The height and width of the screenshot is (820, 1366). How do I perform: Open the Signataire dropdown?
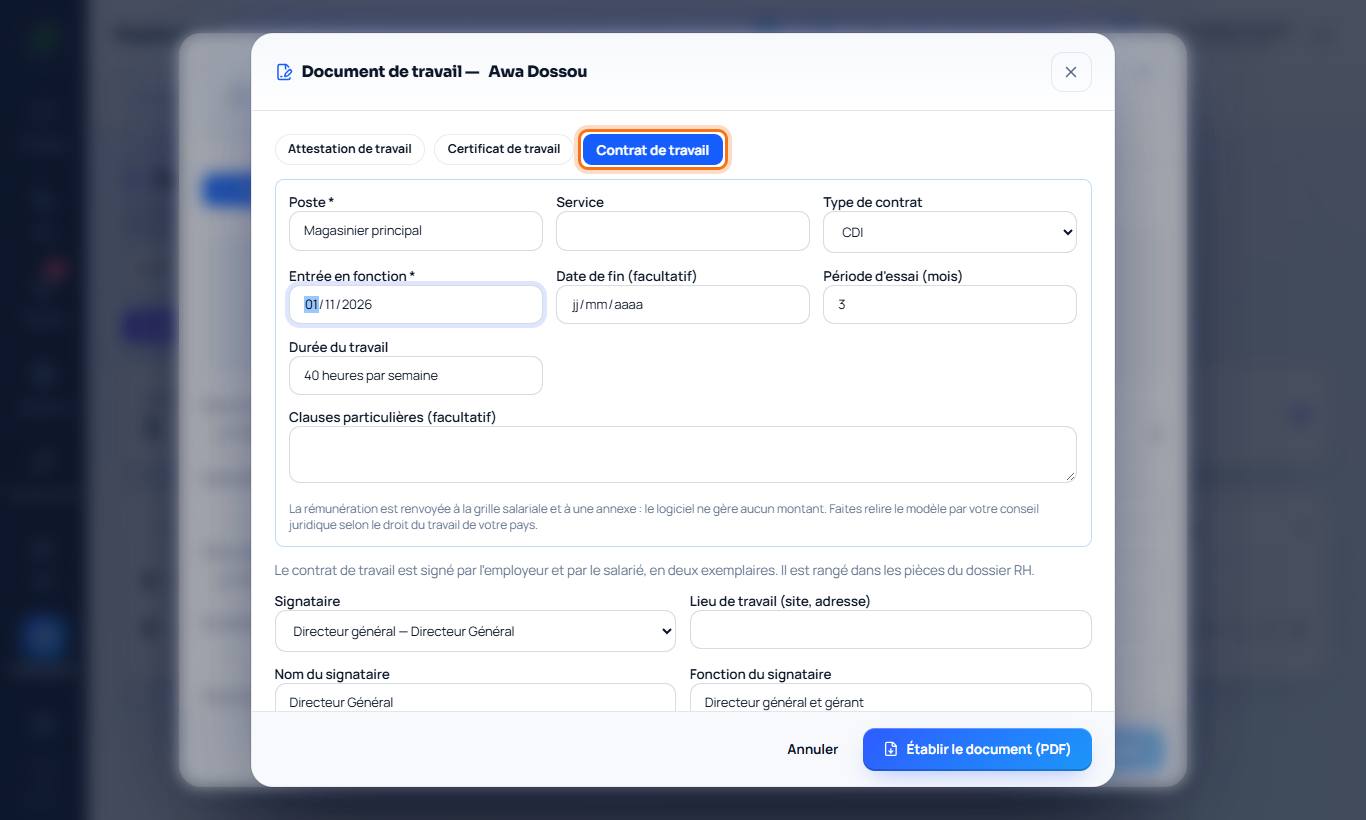(x=475, y=631)
